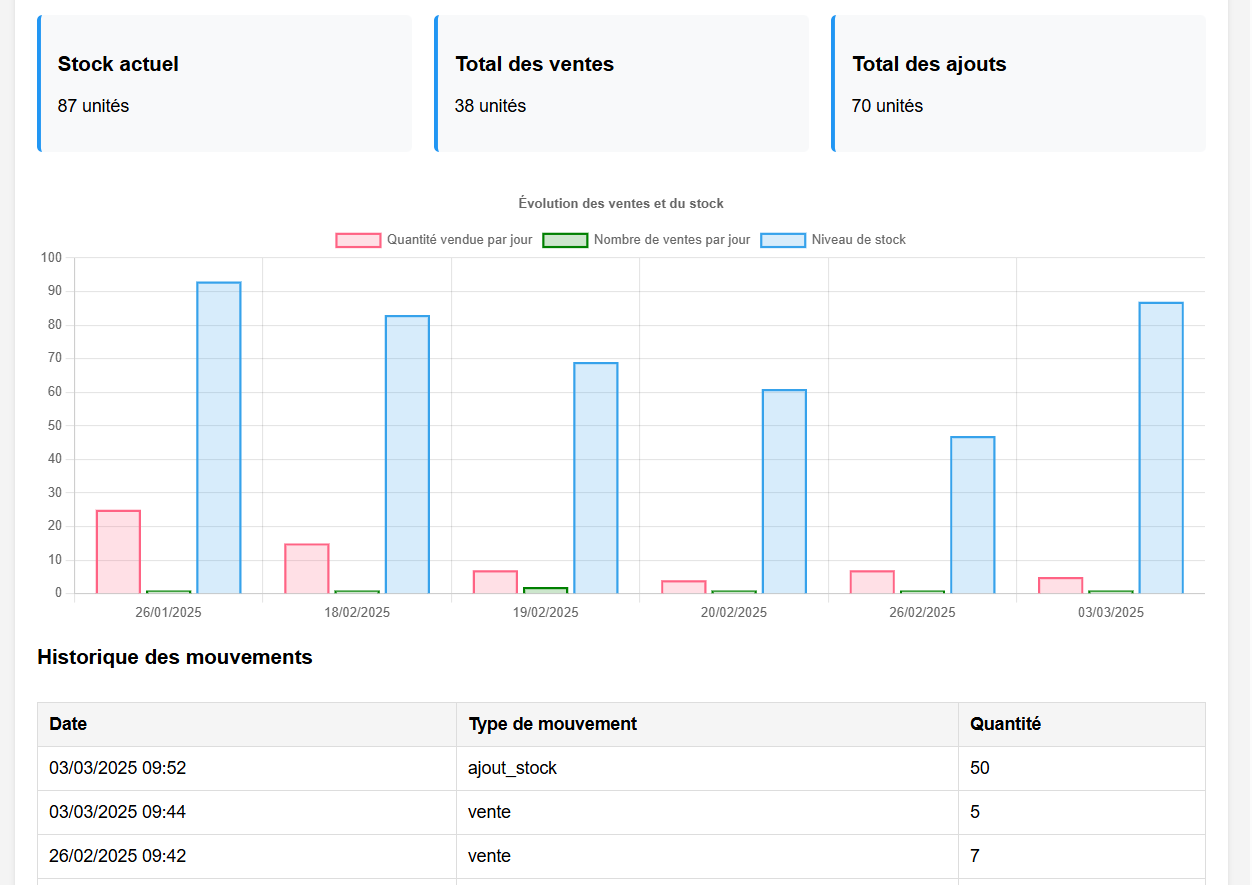
Task: Select the blue stock bar for 03/03/2025
Action: (x=1161, y=448)
